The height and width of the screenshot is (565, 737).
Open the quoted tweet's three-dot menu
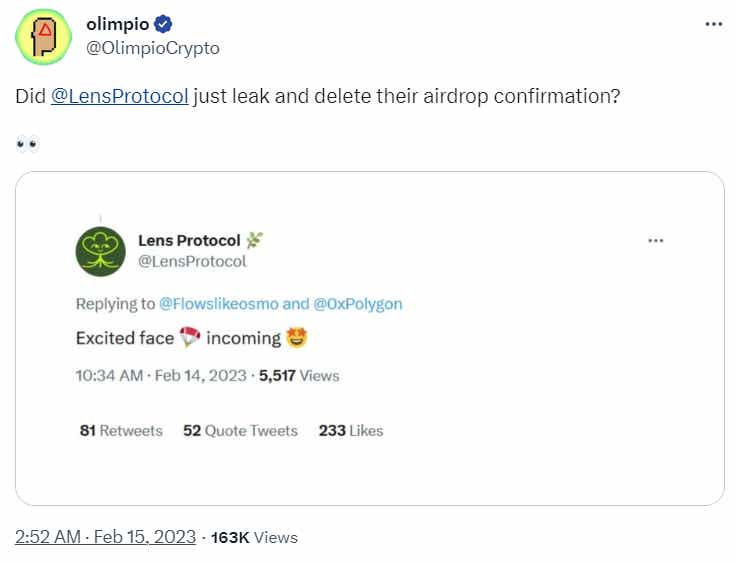click(656, 241)
